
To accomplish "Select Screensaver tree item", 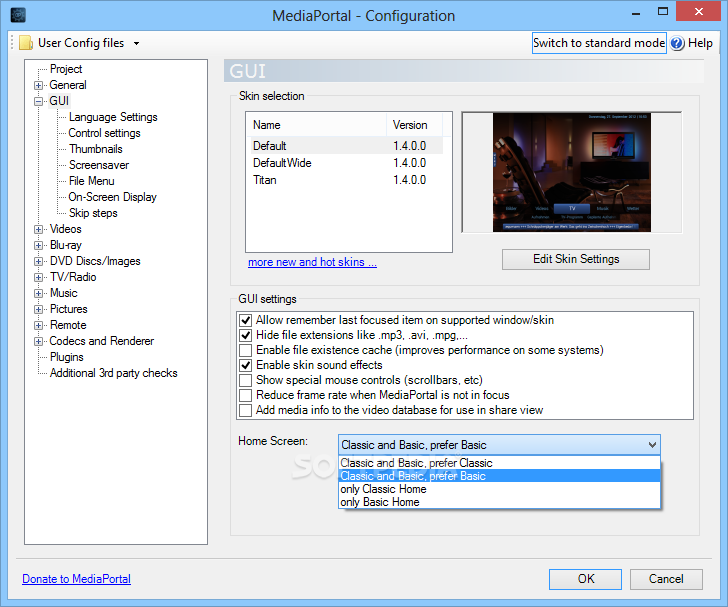I will 99,165.
